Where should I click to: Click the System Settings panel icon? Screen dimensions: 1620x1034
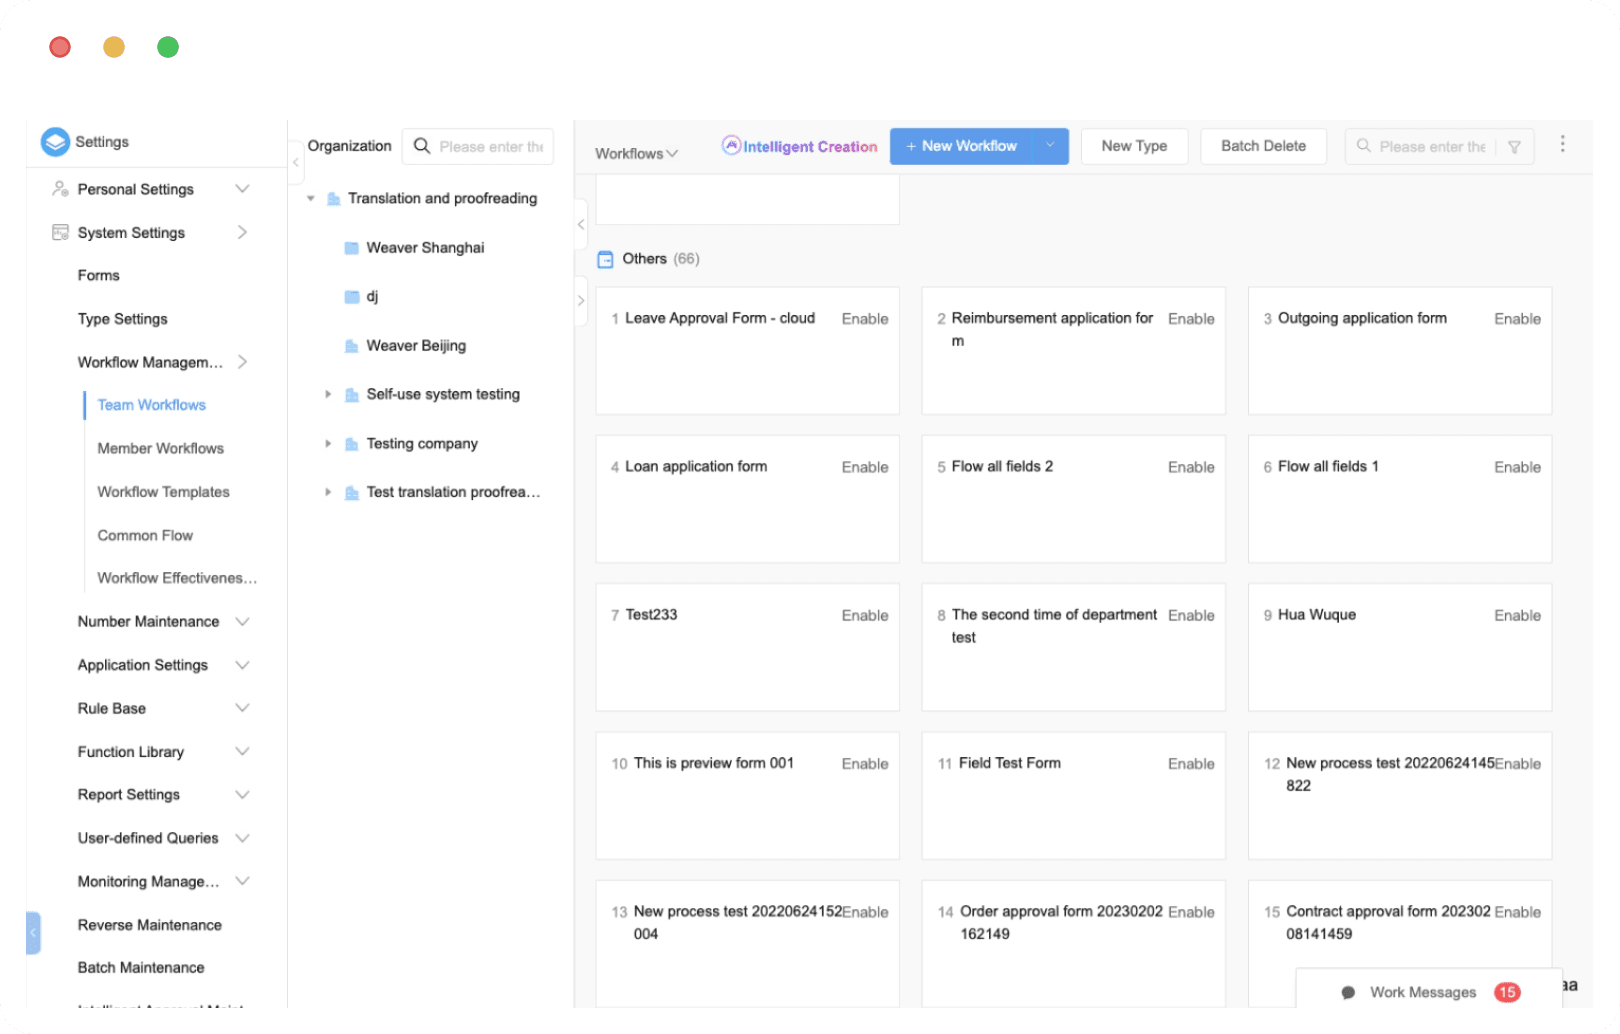(x=60, y=232)
